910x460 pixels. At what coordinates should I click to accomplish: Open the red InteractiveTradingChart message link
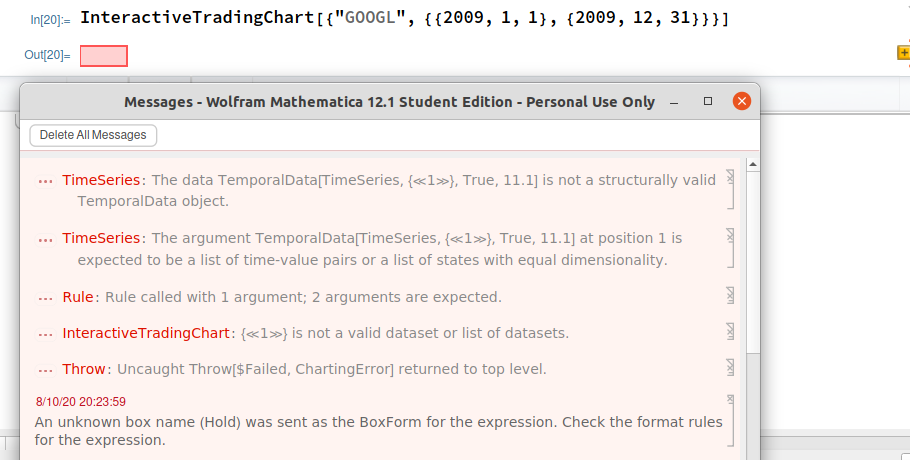(146, 333)
